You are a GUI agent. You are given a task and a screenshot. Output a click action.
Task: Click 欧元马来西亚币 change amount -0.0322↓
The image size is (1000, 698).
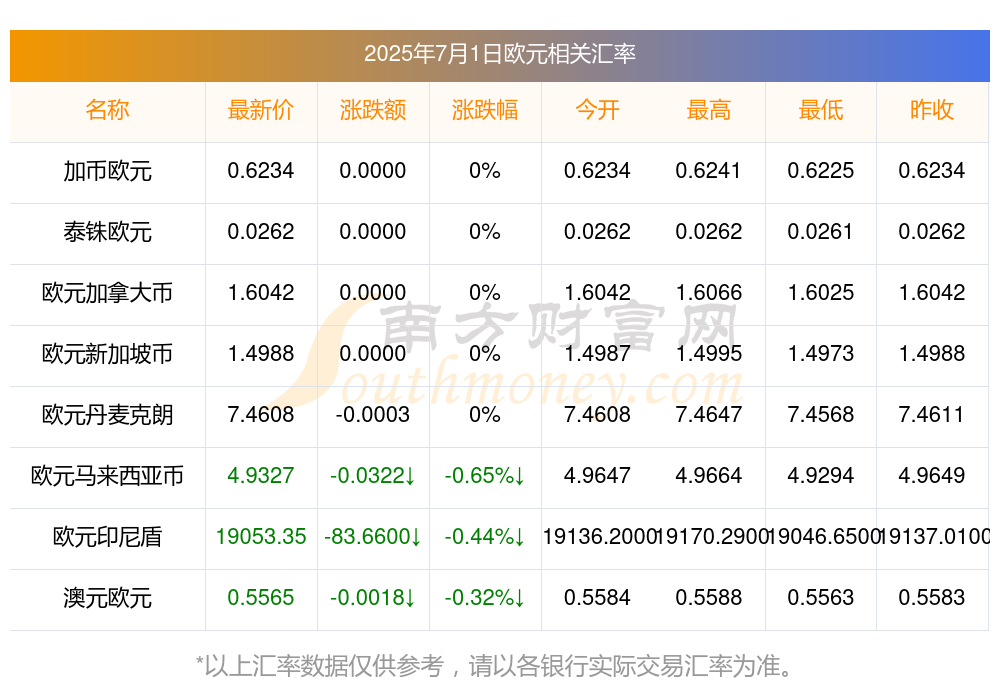[373, 476]
